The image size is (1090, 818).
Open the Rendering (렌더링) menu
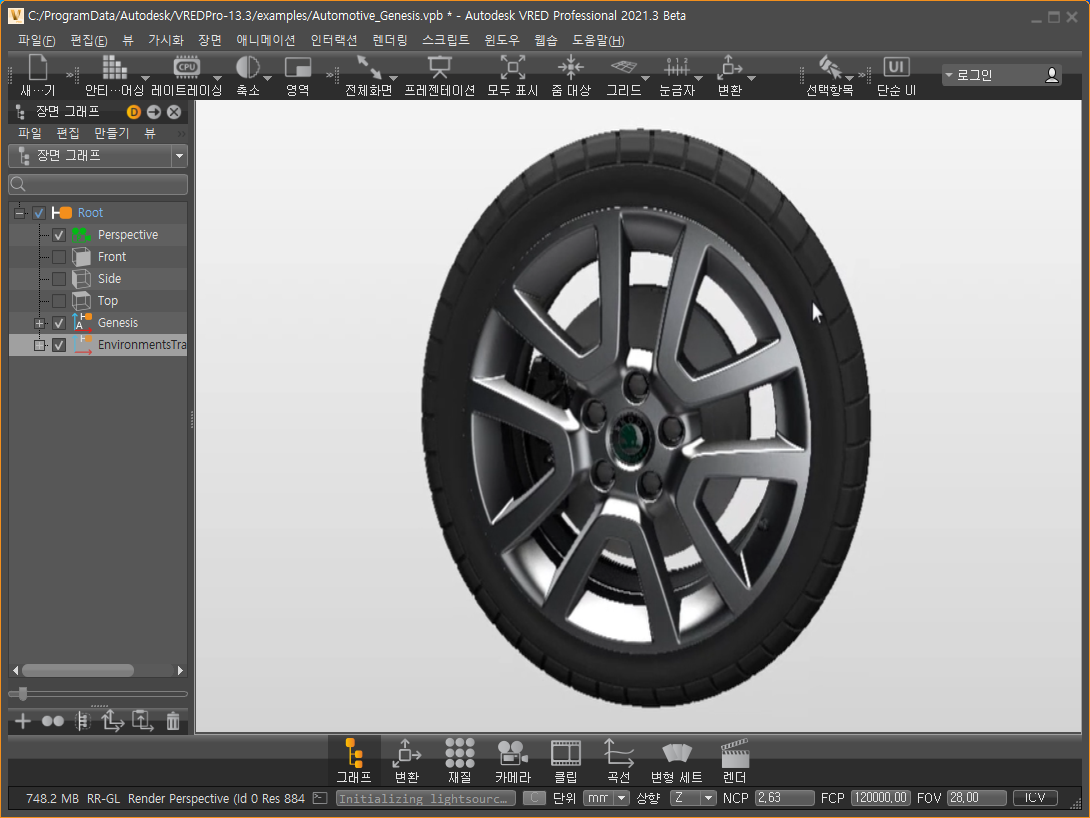389,41
